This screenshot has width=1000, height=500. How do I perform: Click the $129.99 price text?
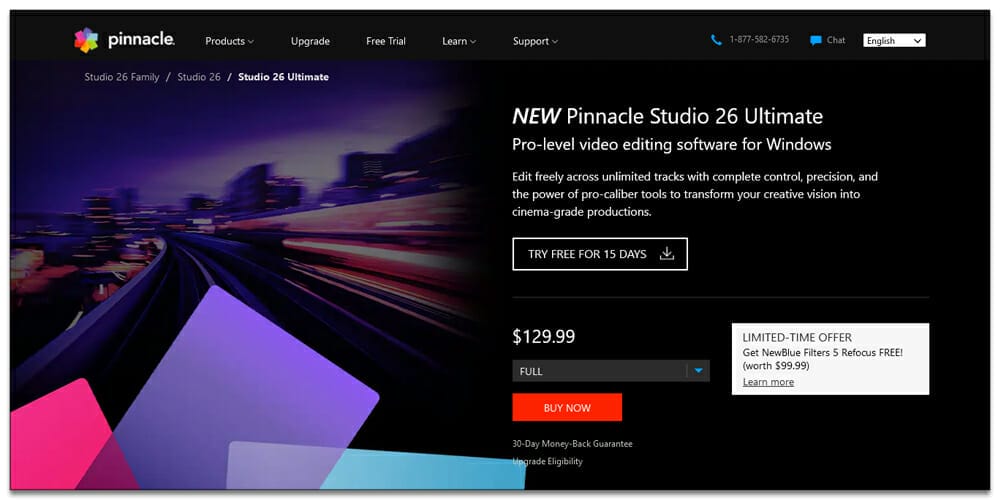point(543,337)
